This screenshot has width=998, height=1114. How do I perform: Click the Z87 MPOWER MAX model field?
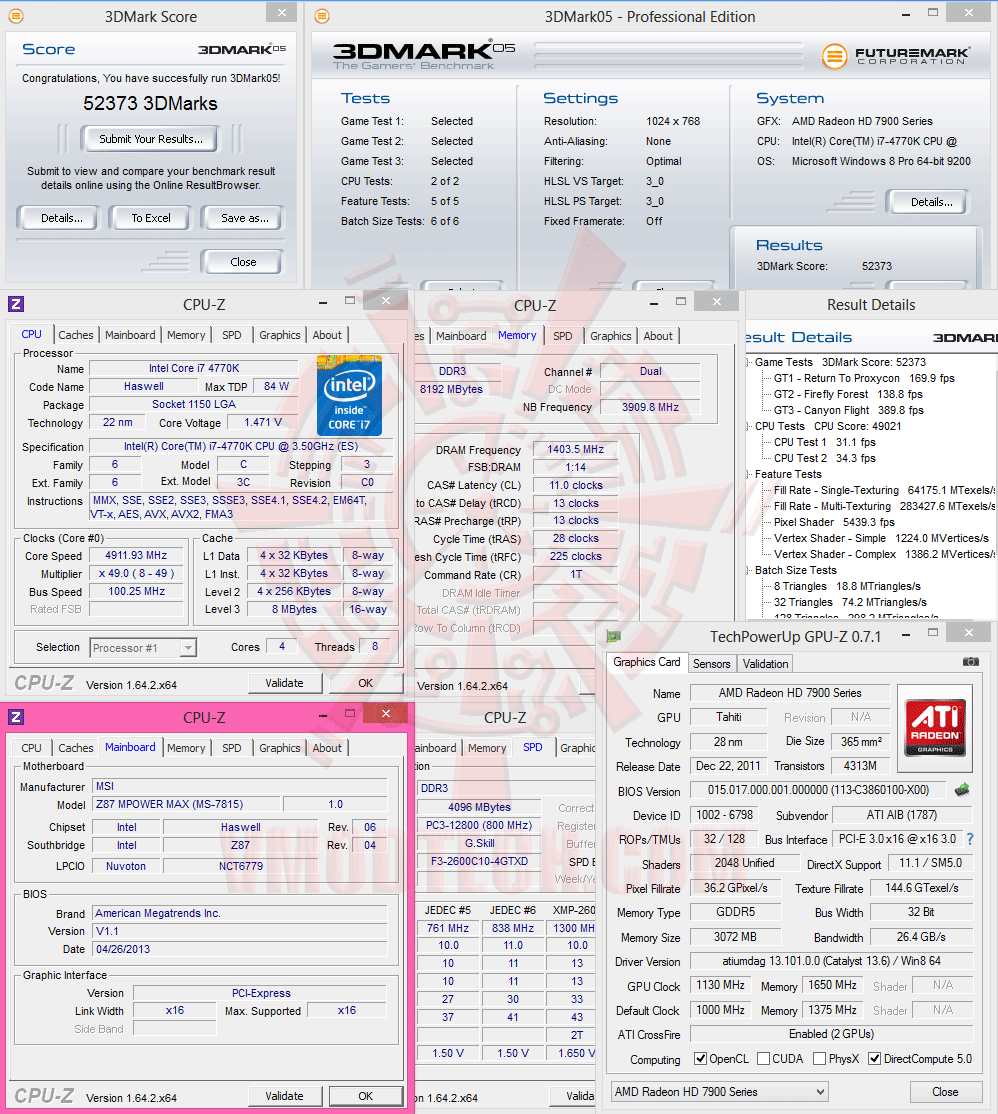click(186, 804)
